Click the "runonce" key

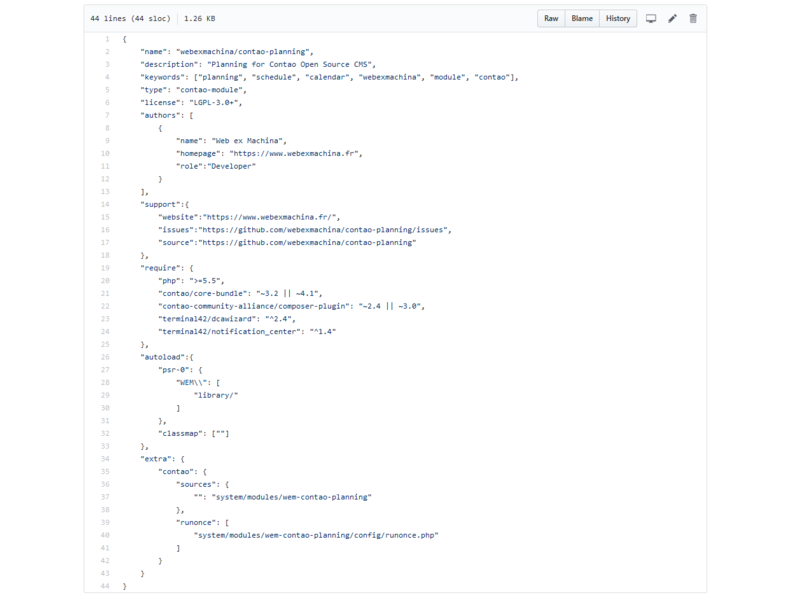196,523
